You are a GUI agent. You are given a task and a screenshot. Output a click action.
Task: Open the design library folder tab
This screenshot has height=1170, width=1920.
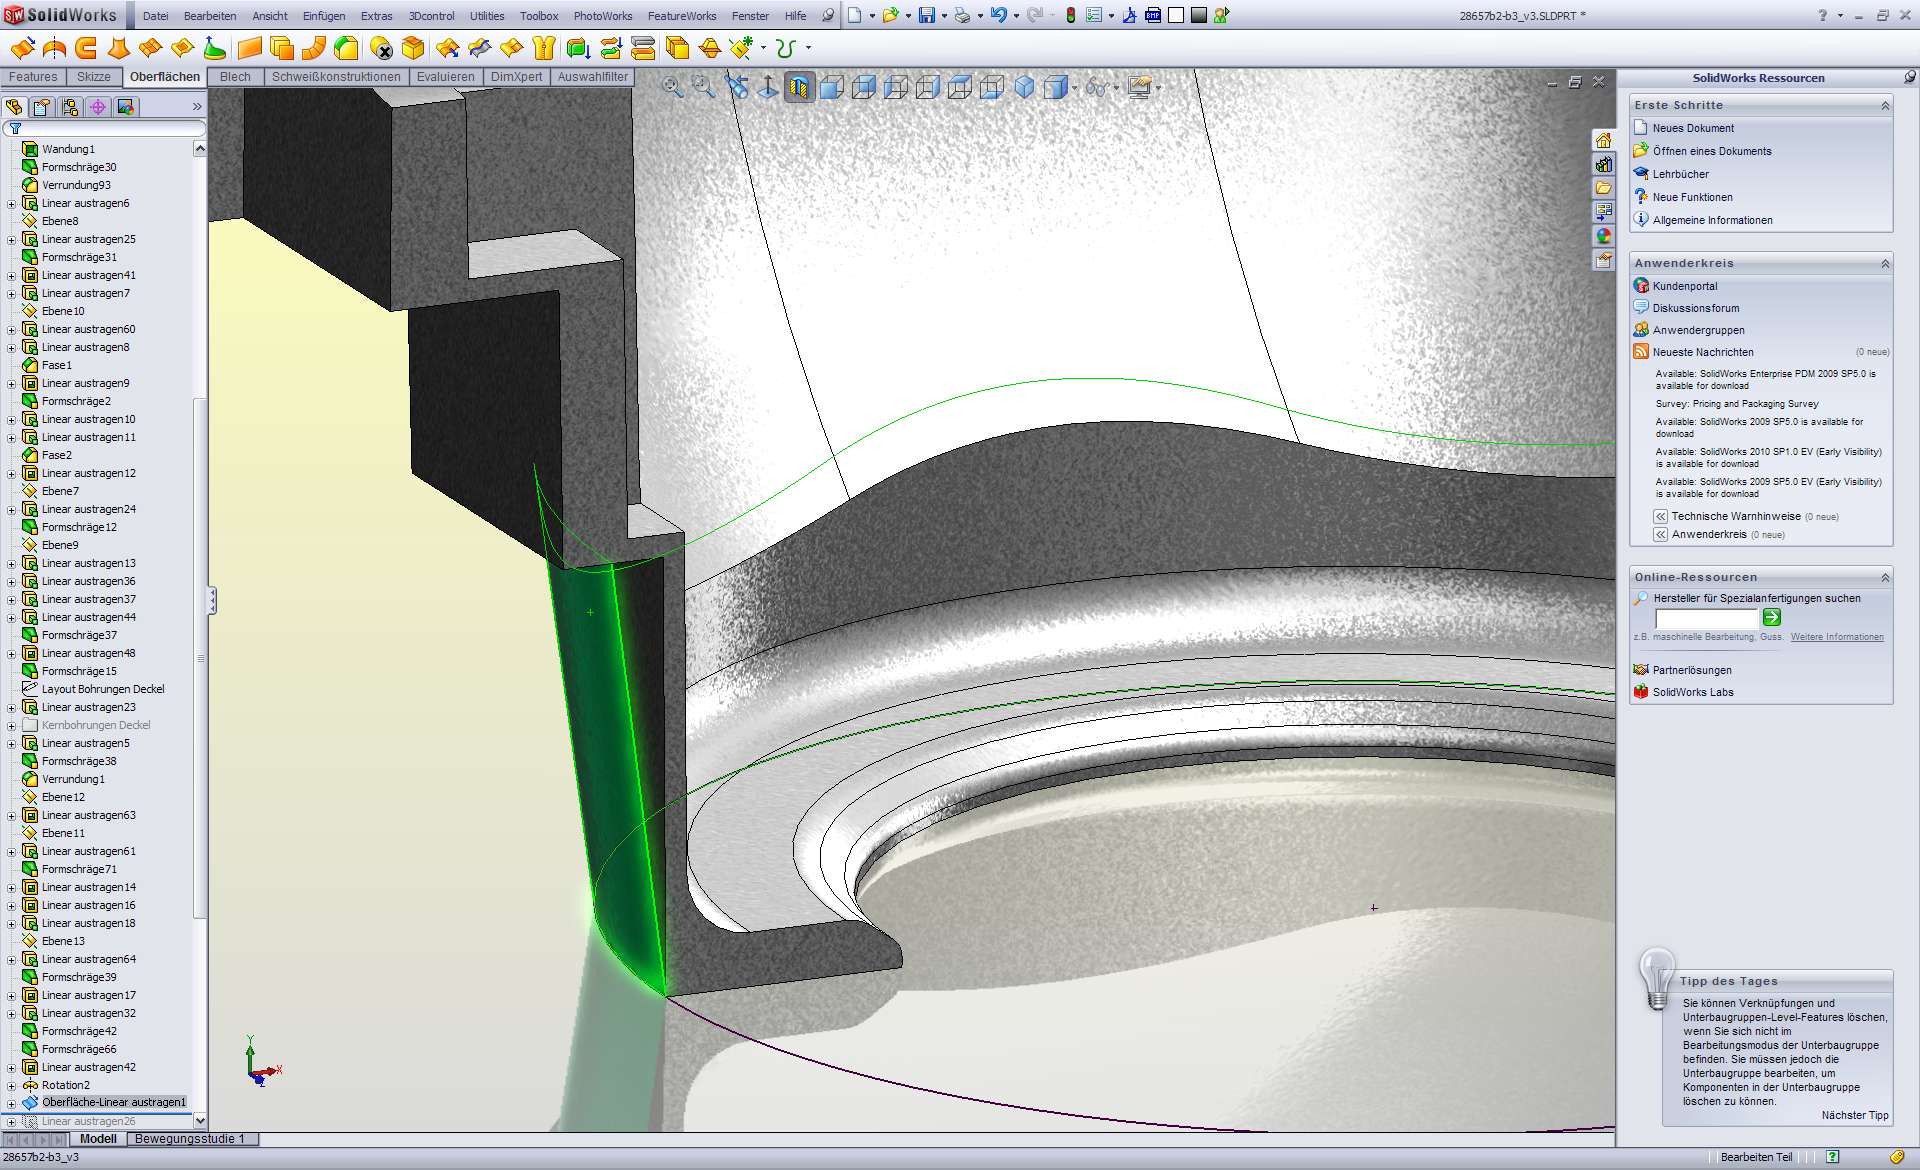click(1604, 164)
